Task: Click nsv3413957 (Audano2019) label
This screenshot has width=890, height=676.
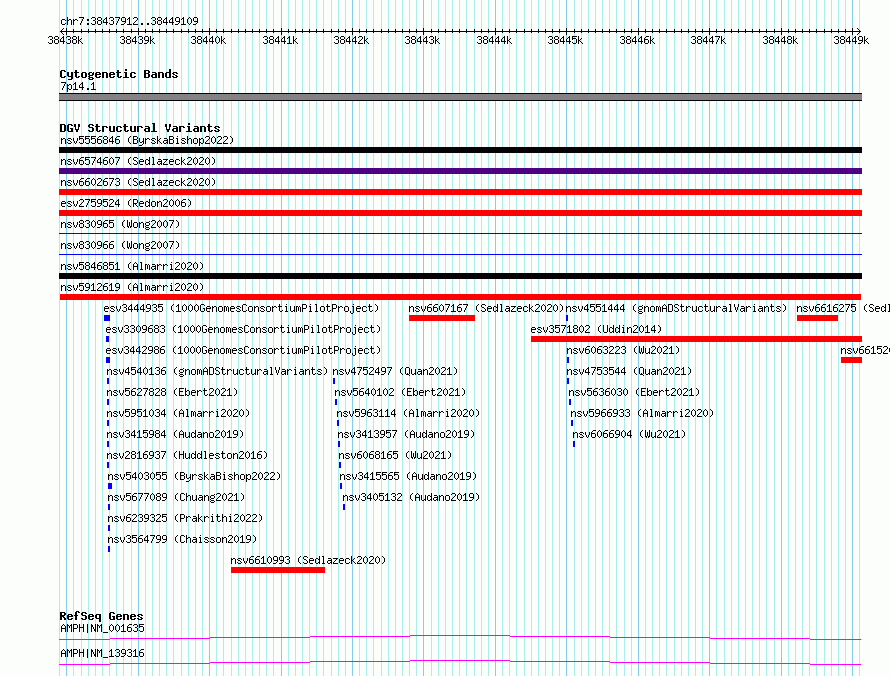Action: click(406, 434)
